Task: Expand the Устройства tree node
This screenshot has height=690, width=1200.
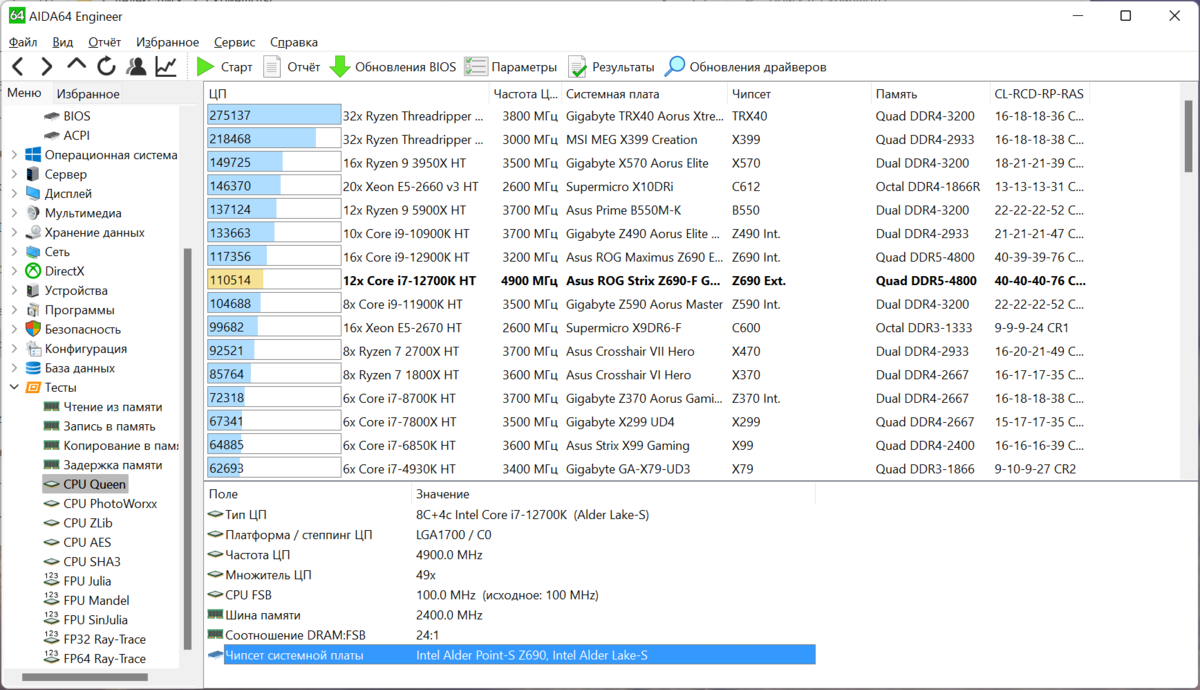Action: click(x=13, y=291)
